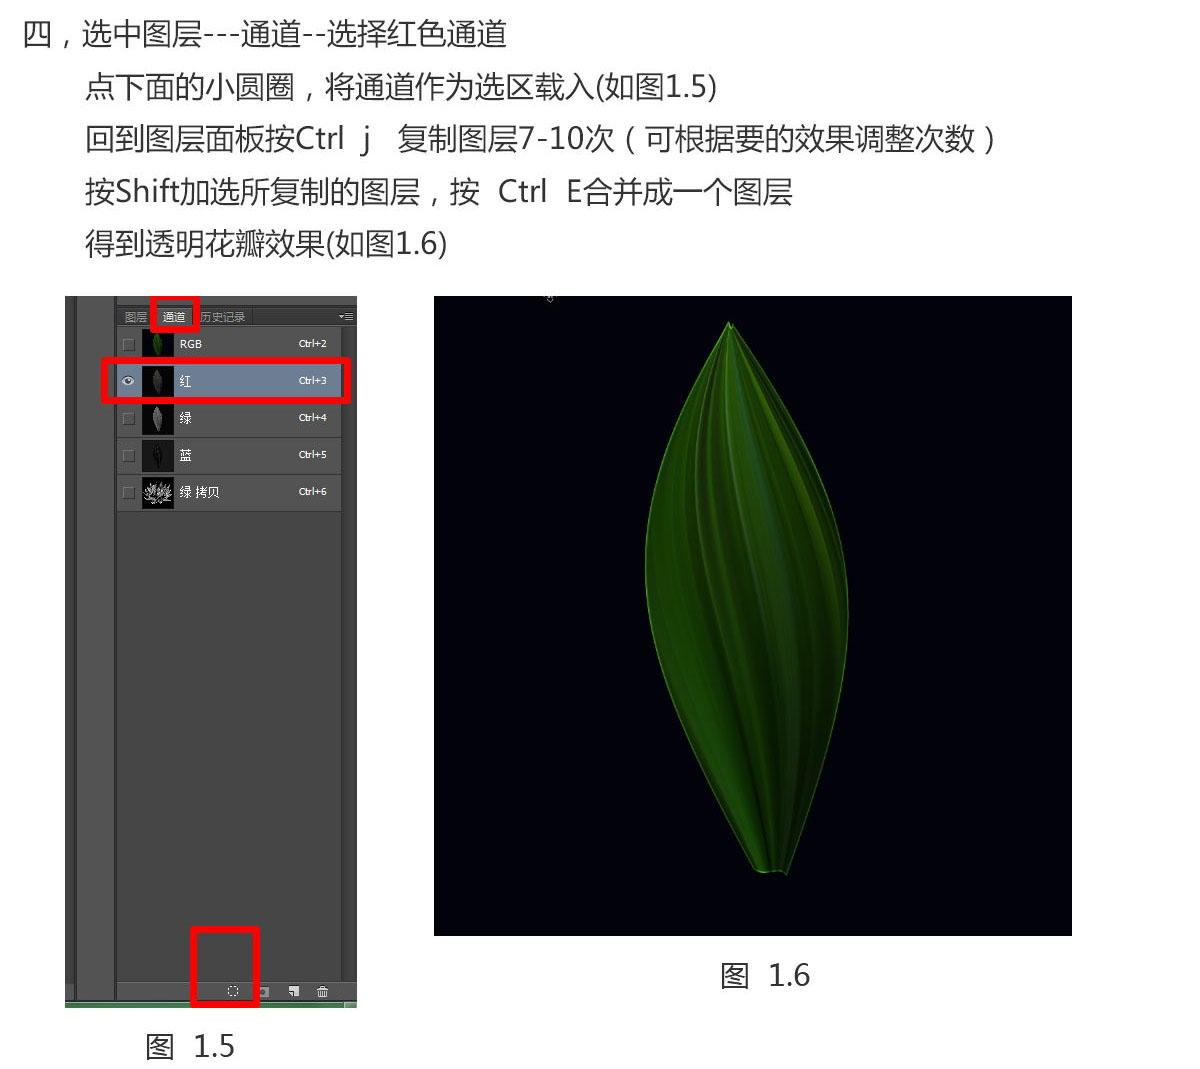Image resolution: width=1200 pixels, height=1069 pixels.
Task: Create a new channel with page icon
Action: [293, 991]
